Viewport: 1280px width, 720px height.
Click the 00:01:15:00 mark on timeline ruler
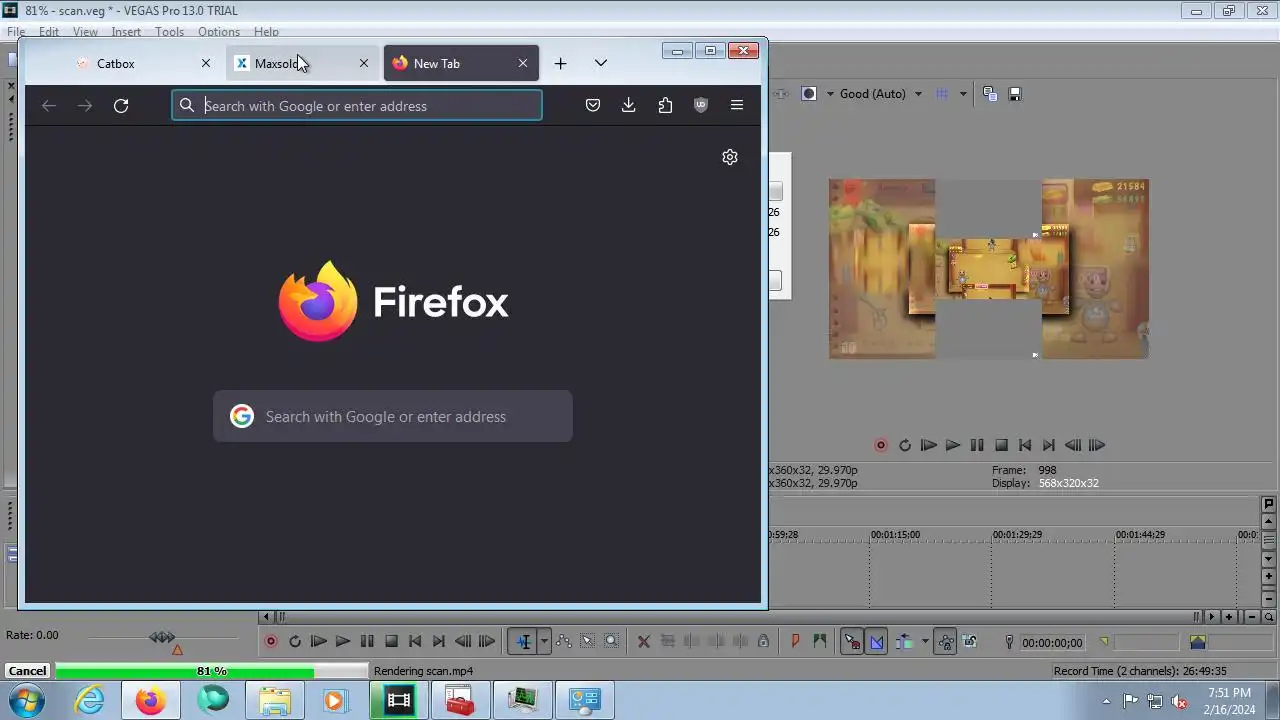tap(894, 535)
